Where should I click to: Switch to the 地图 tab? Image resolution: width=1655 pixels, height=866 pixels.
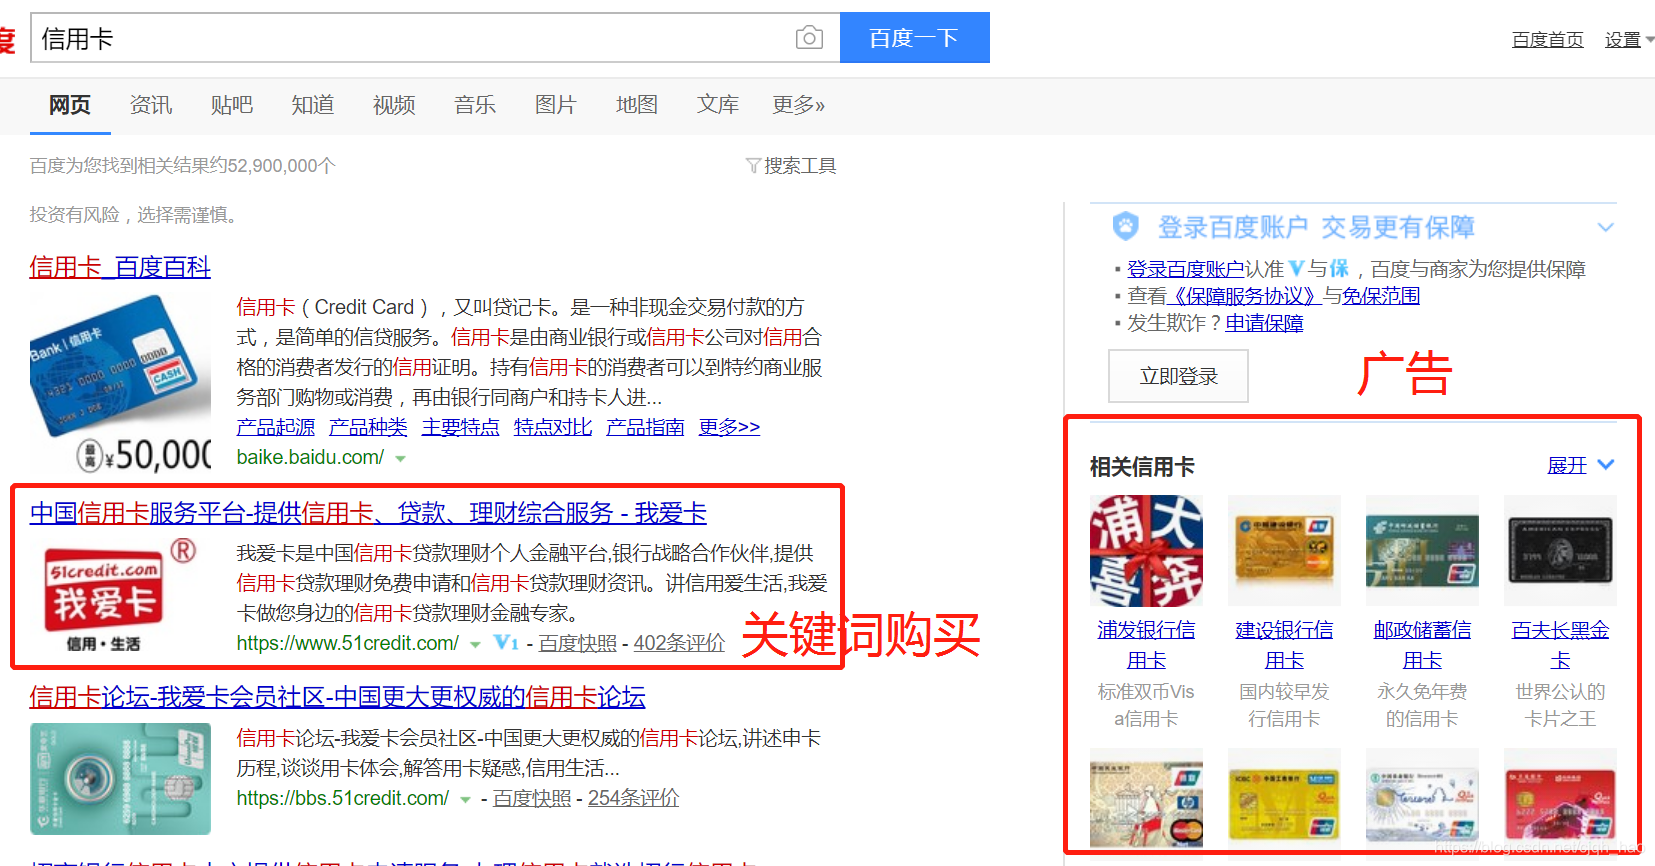pos(637,105)
